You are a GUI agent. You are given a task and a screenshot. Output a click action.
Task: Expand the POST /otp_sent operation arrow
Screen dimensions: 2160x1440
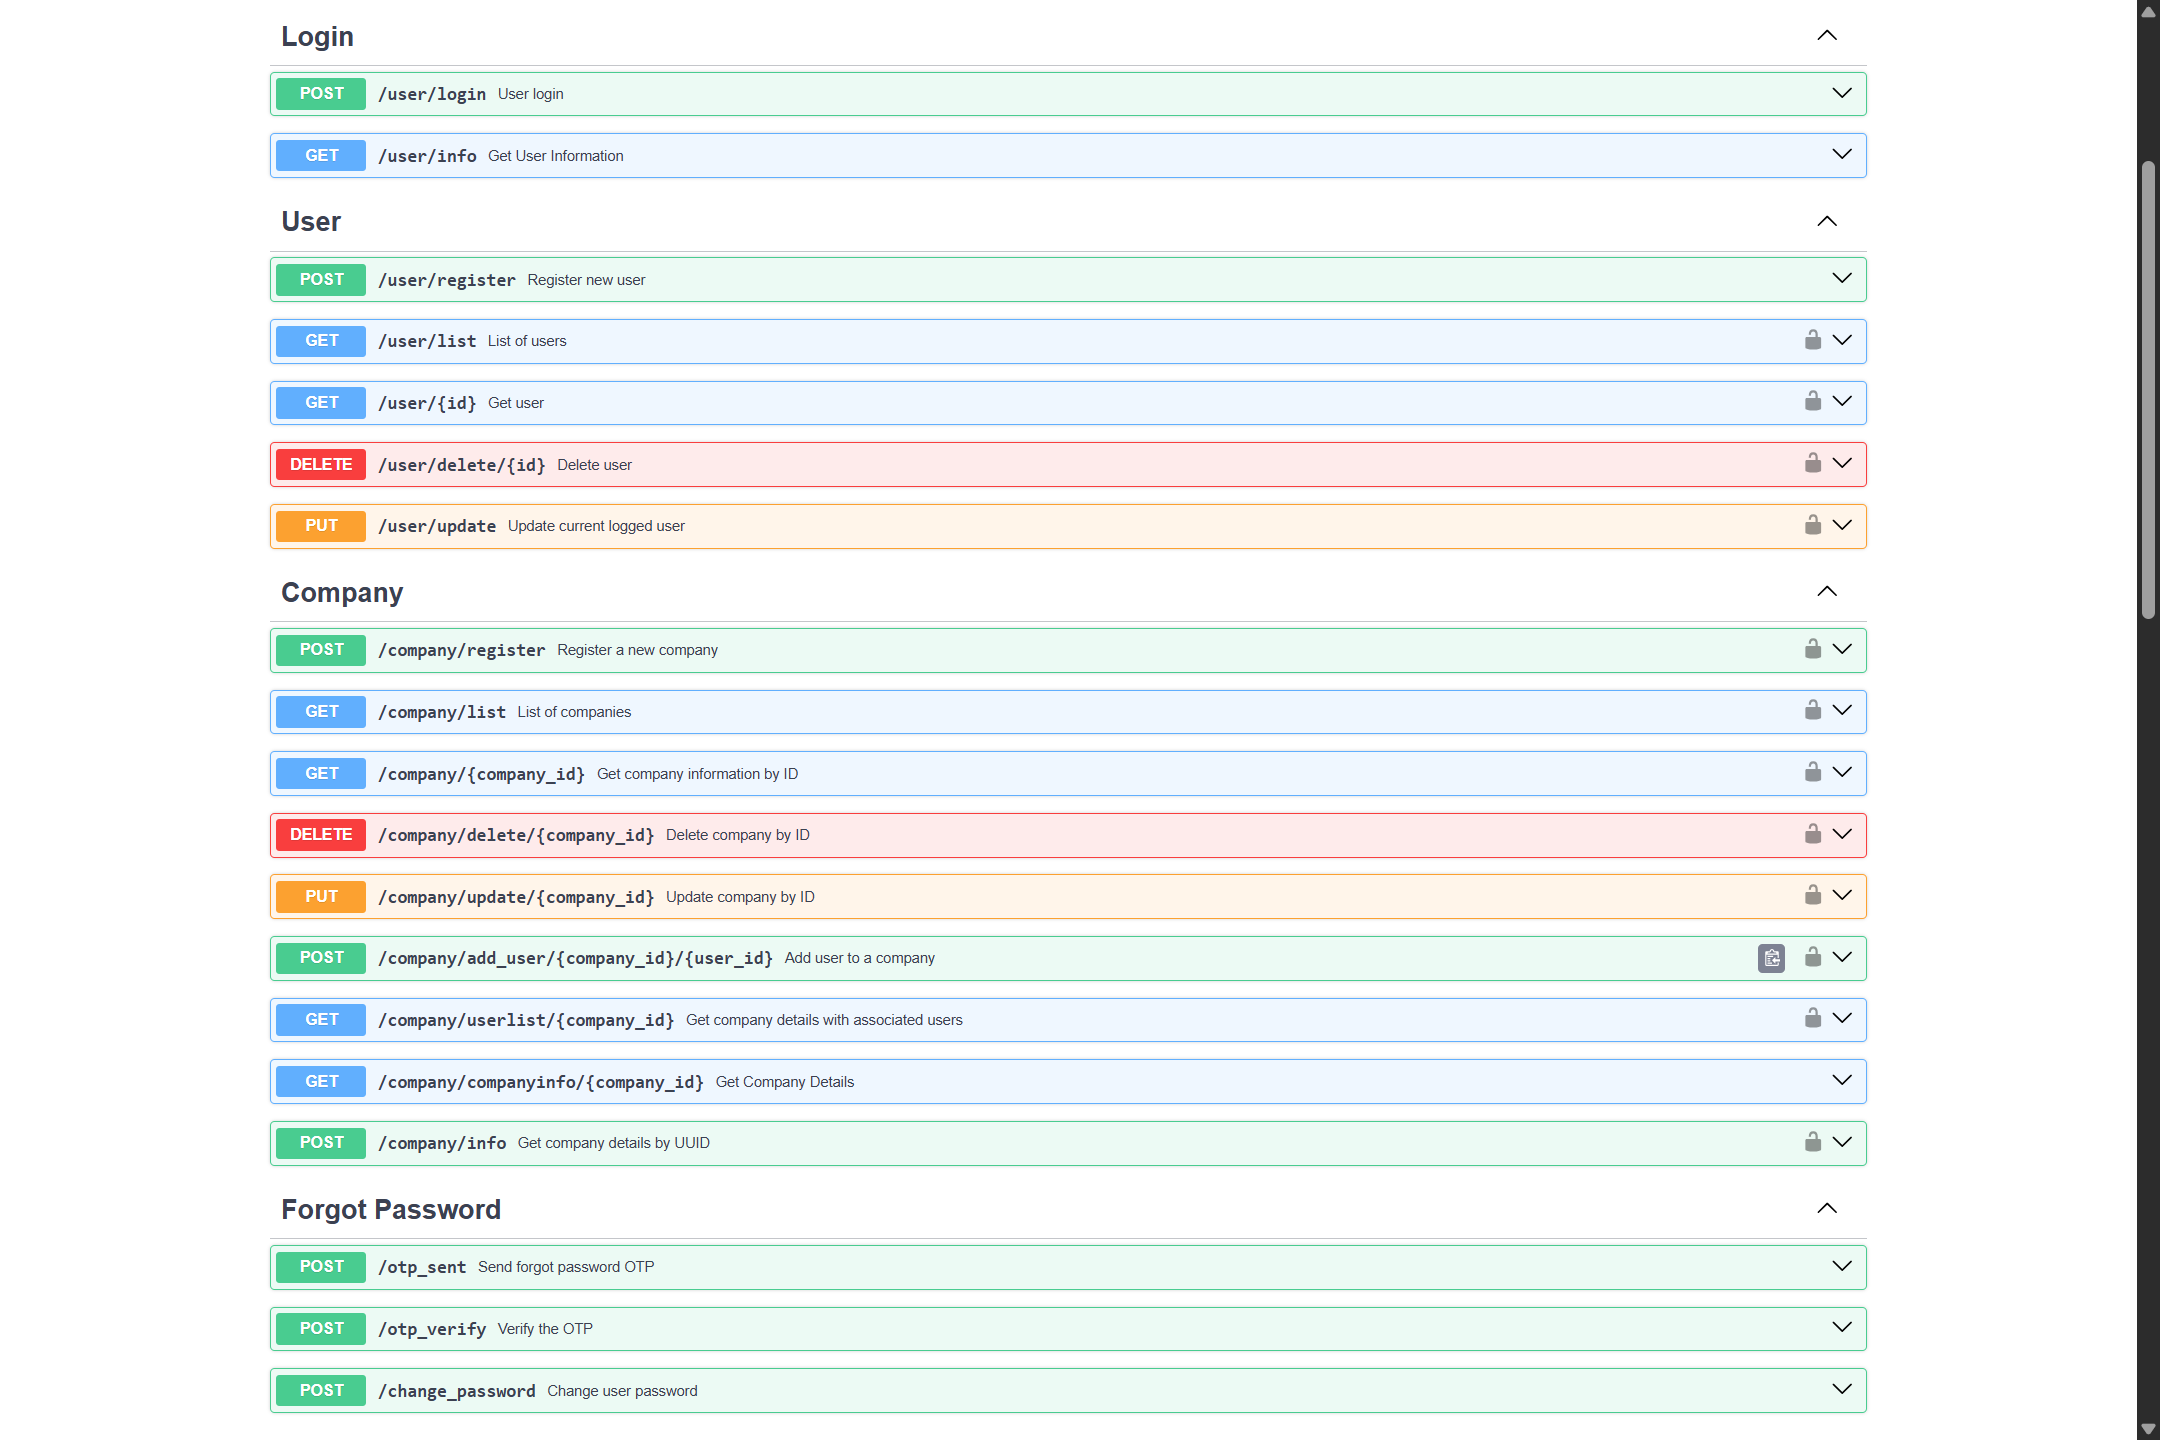coord(1841,1267)
